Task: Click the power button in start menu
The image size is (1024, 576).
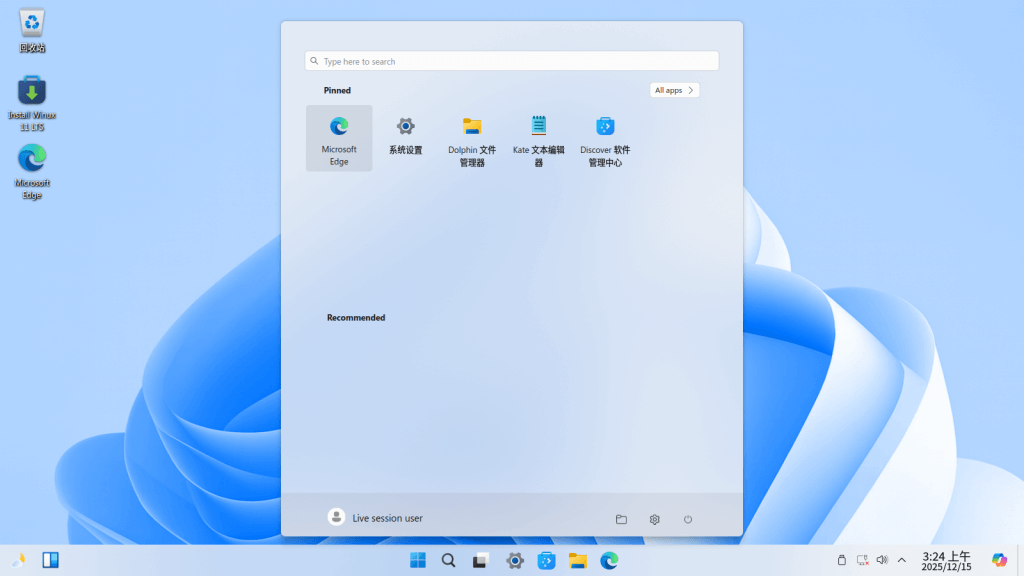Action: pos(688,519)
